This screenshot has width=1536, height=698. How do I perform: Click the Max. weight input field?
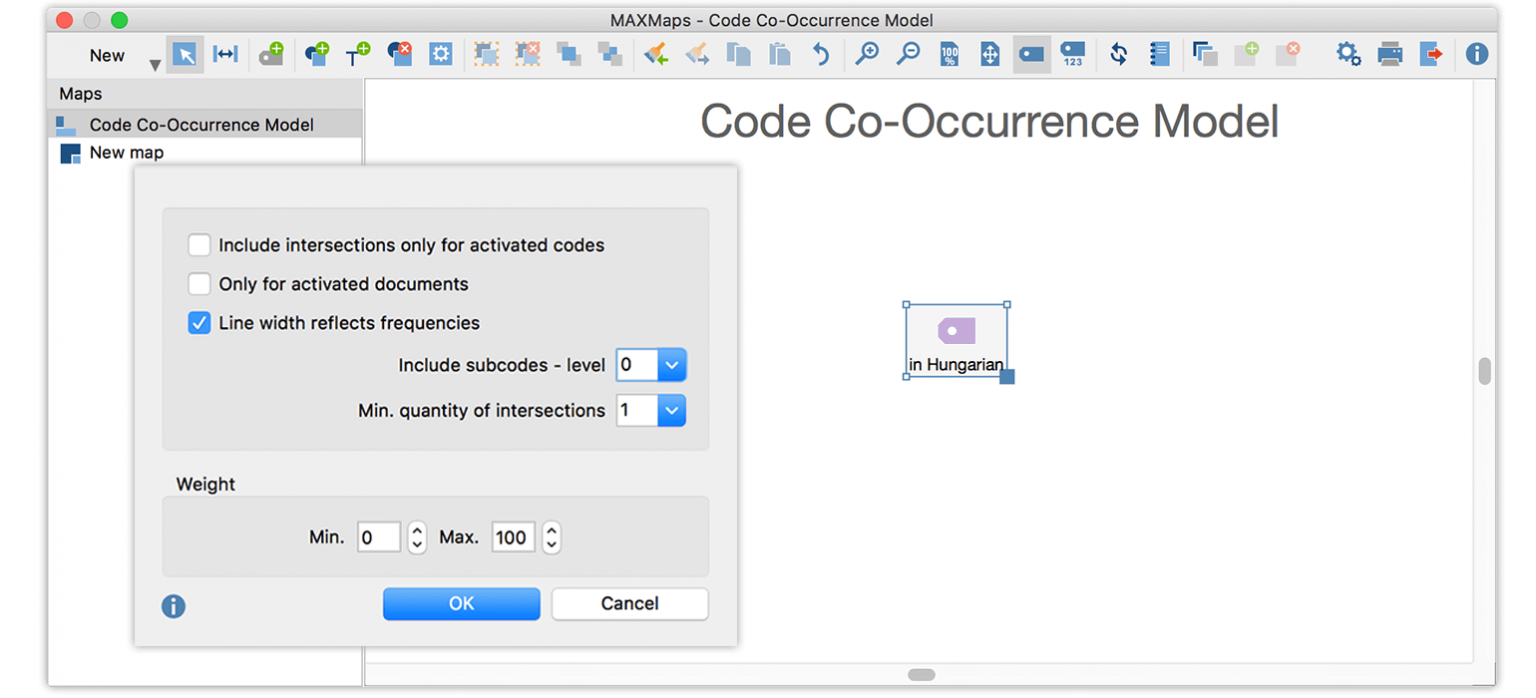point(513,537)
